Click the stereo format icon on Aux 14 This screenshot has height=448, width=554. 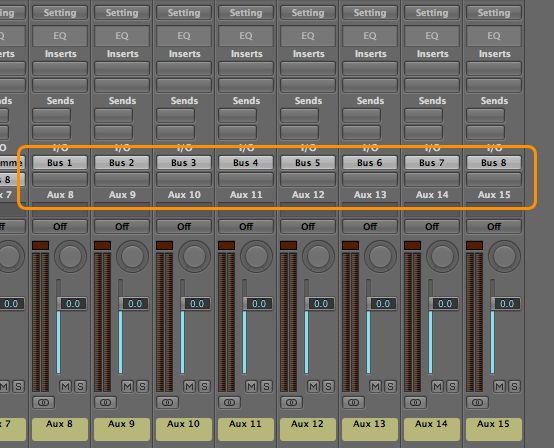click(x=416, y=402)
